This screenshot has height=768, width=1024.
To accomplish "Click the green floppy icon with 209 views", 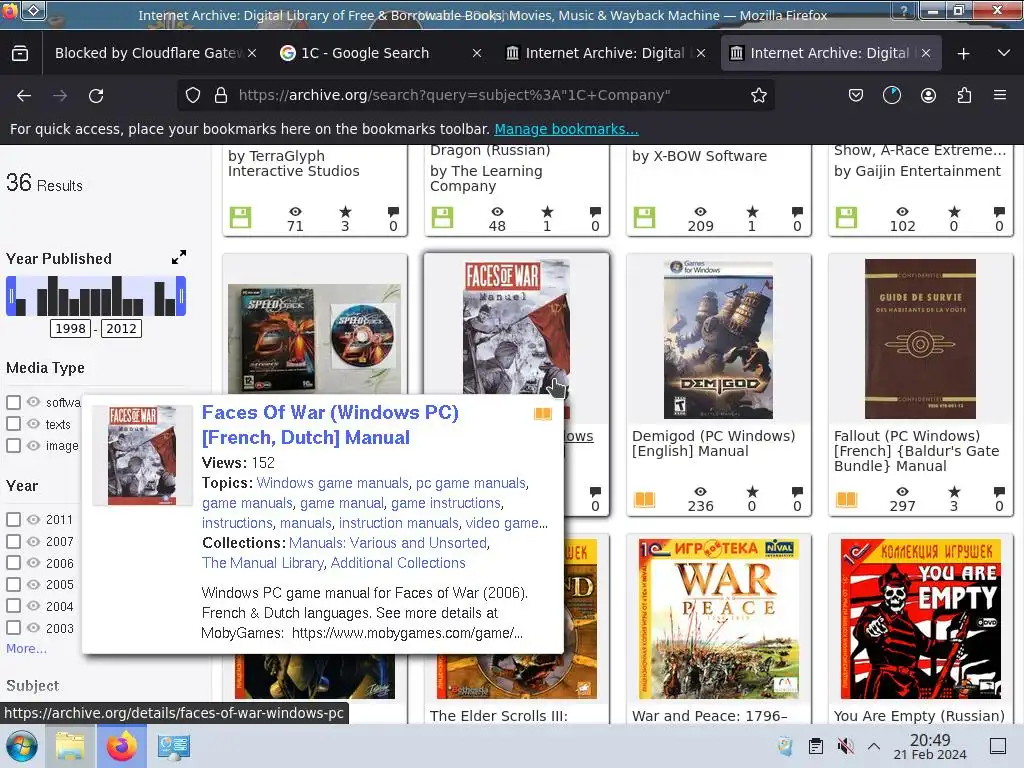I will click(644, 217).
